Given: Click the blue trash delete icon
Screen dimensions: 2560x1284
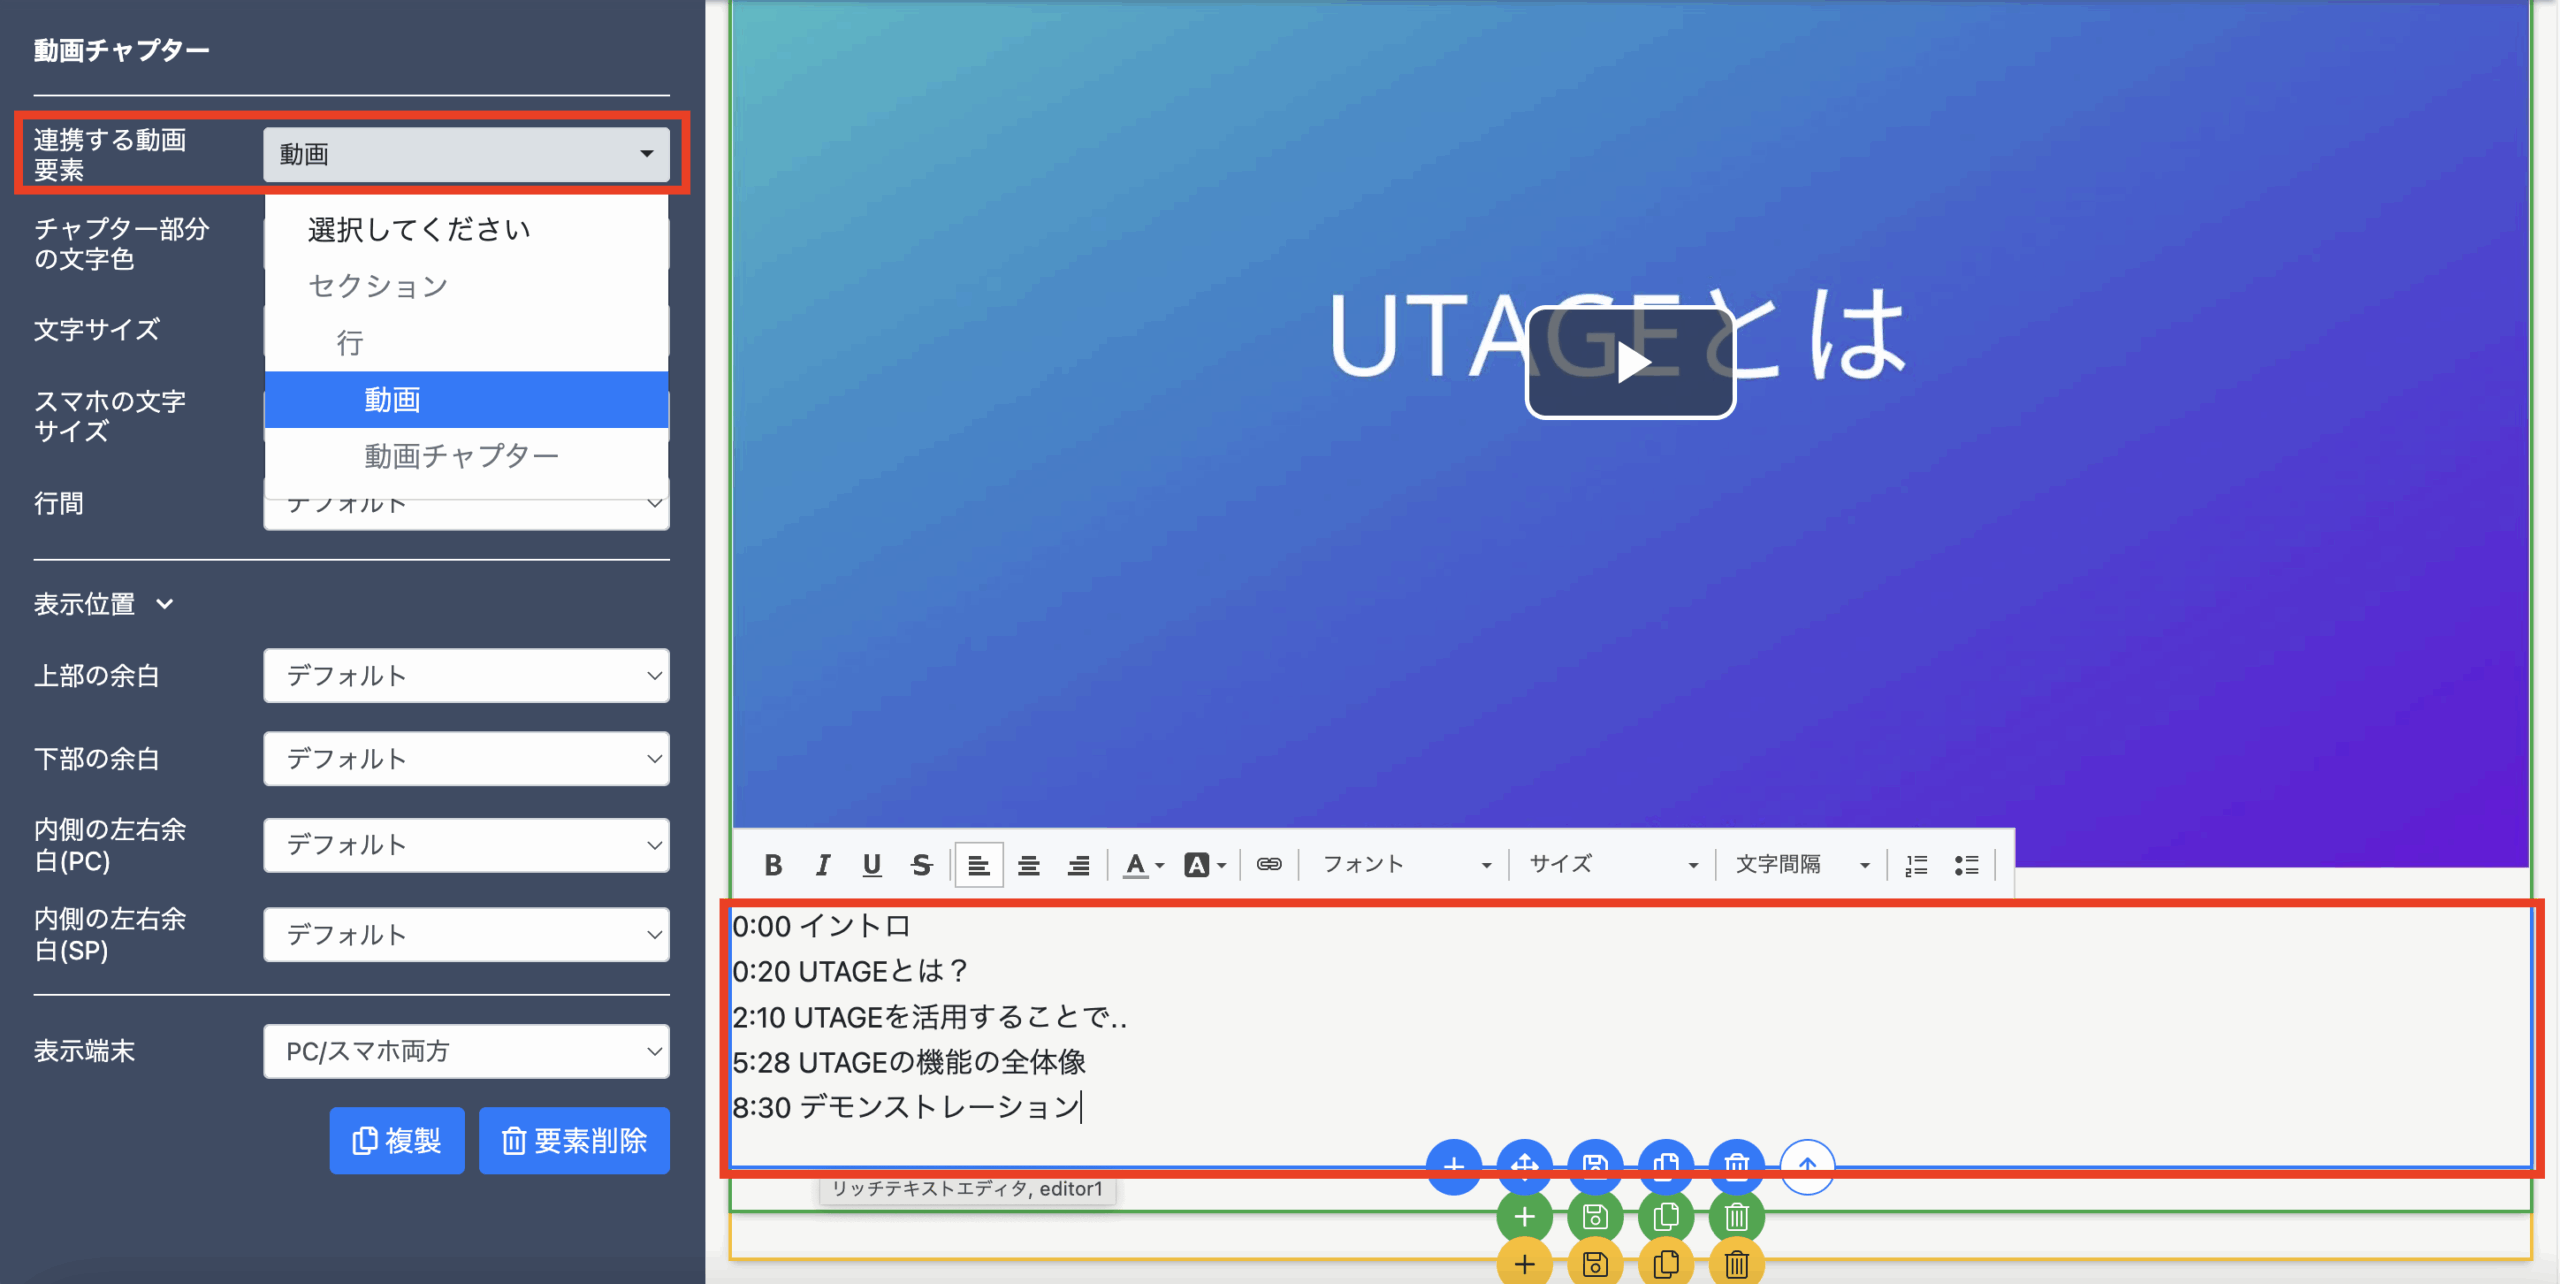Looking at the screenshot, I should 1737,1166.
